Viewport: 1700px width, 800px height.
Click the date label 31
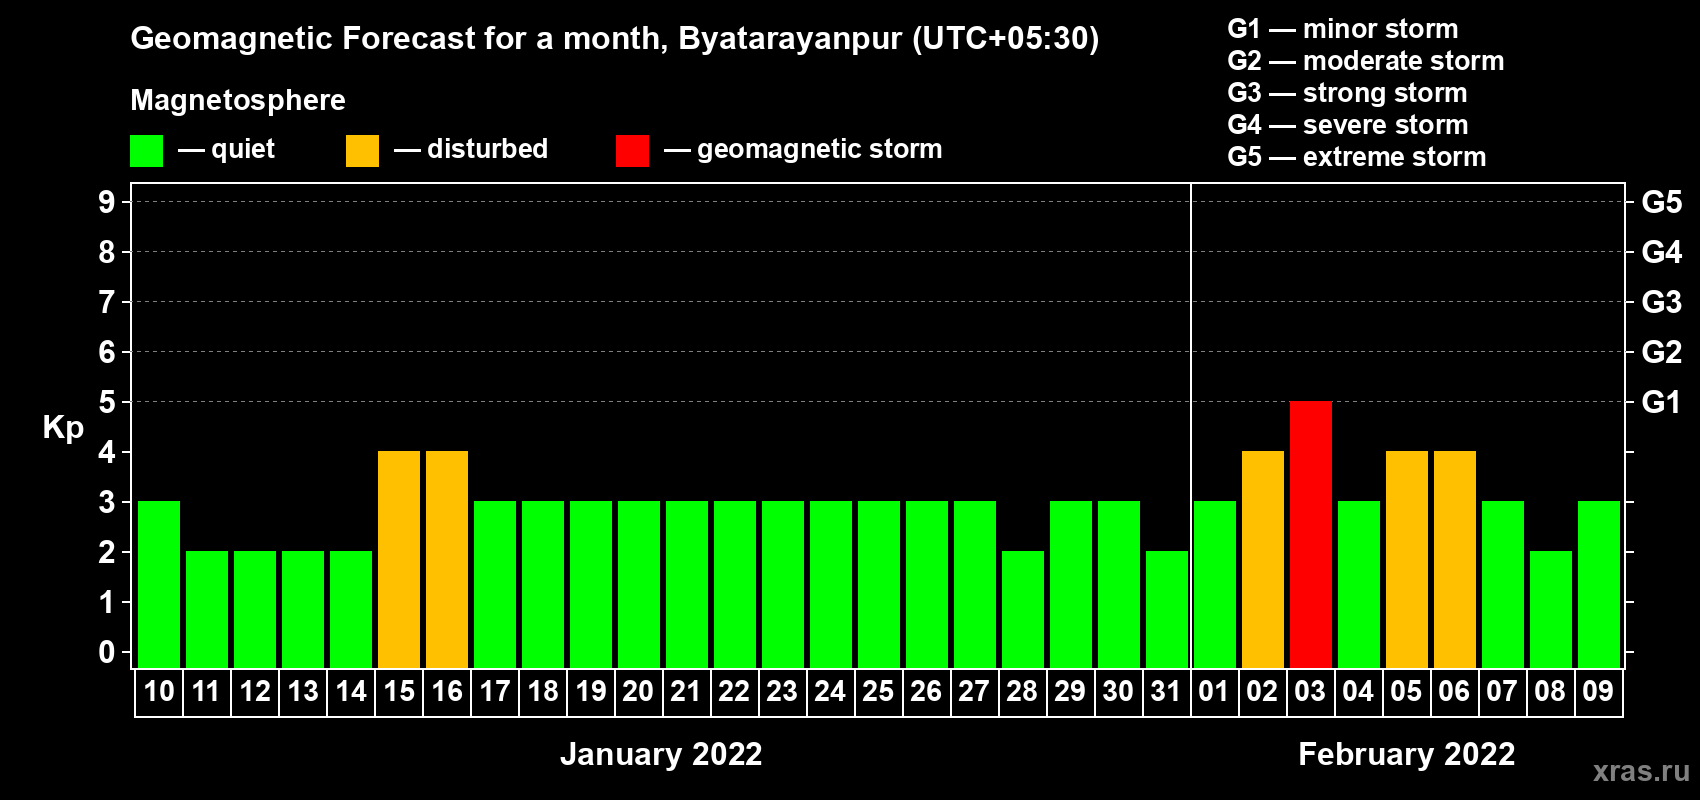coord(1166,692)
